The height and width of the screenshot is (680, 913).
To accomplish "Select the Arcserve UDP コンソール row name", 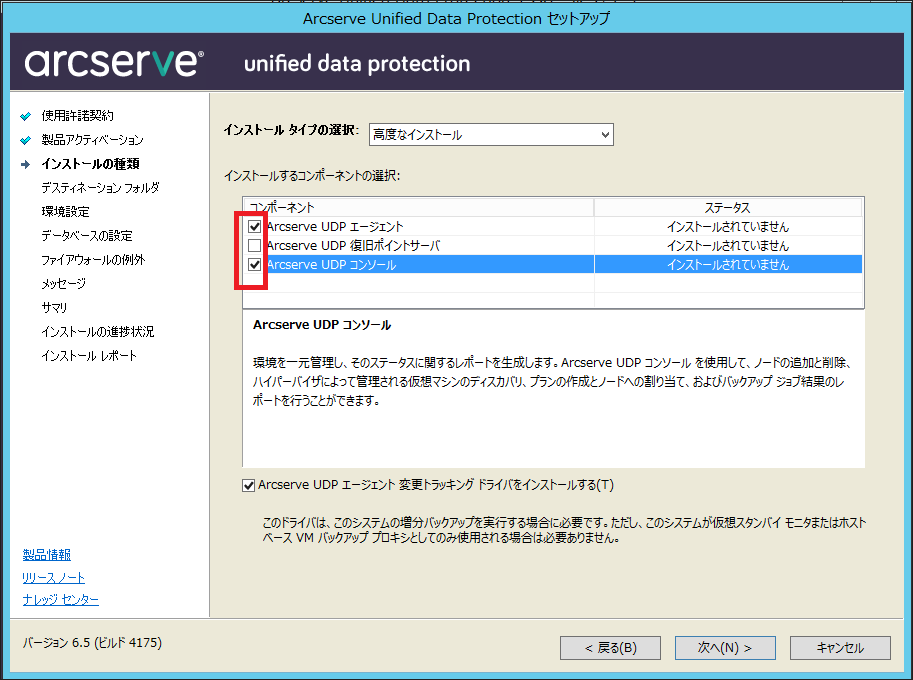I will pos(331,264).
